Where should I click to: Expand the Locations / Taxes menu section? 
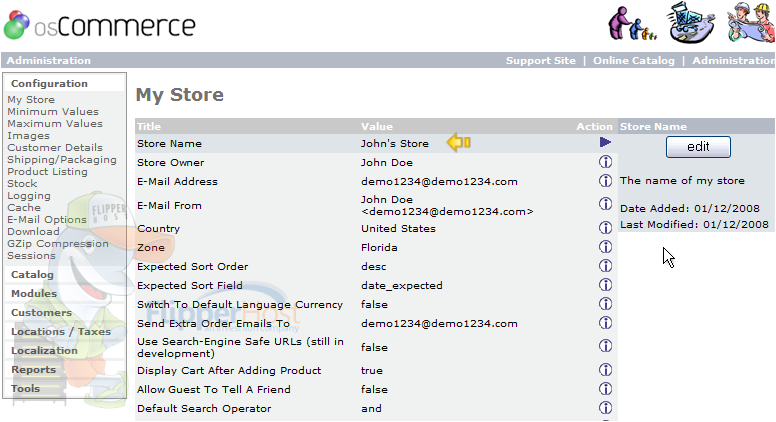[61, 331]
